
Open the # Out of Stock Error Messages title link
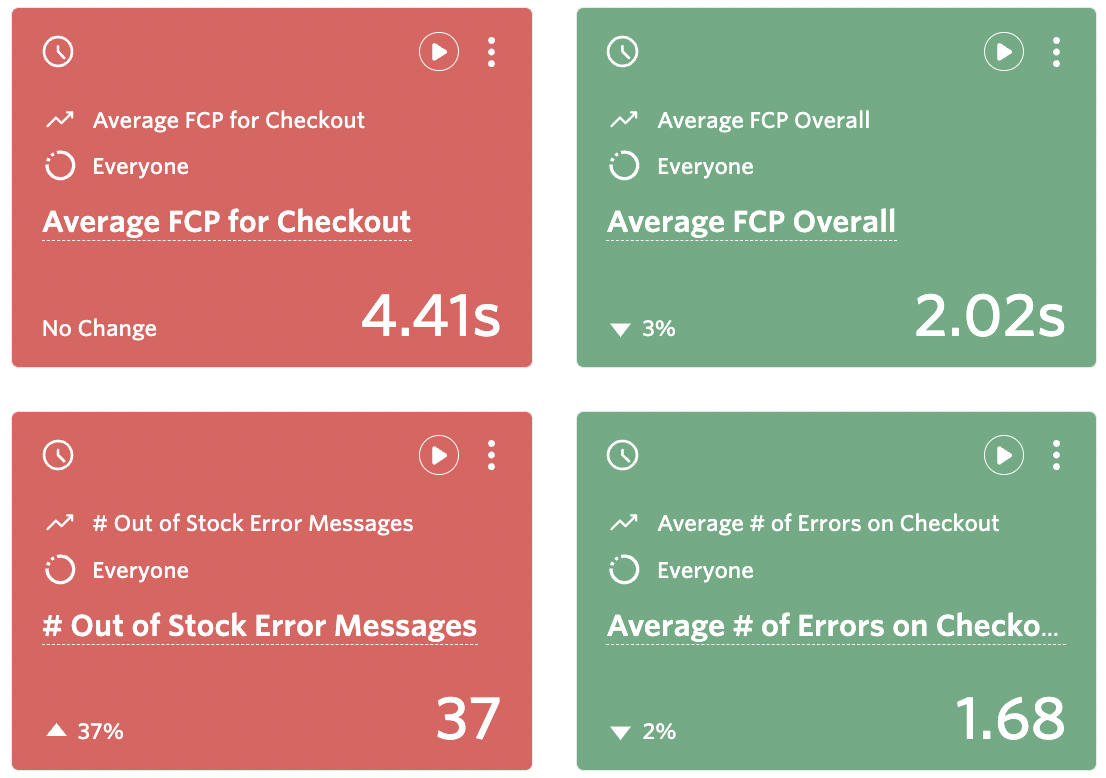click(259, 625)
